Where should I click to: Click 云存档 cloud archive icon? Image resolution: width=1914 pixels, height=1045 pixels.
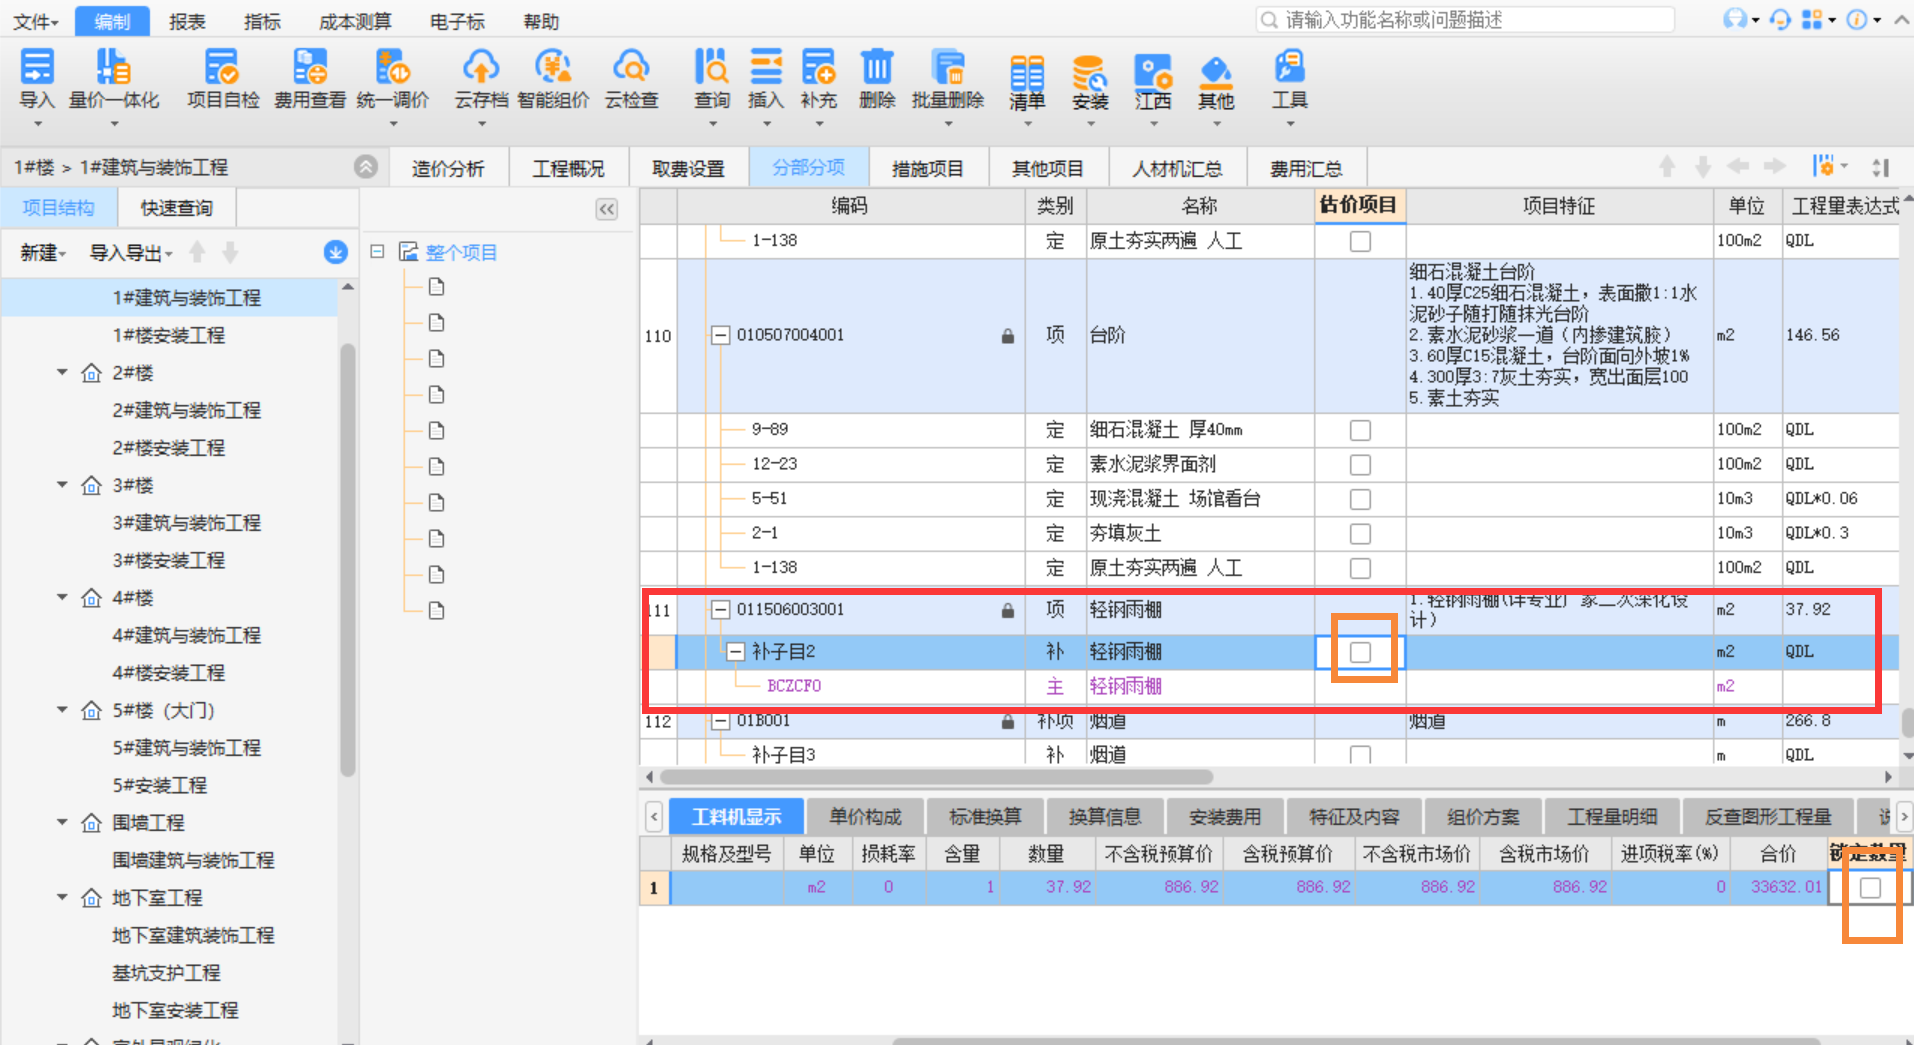click(481, 68)
